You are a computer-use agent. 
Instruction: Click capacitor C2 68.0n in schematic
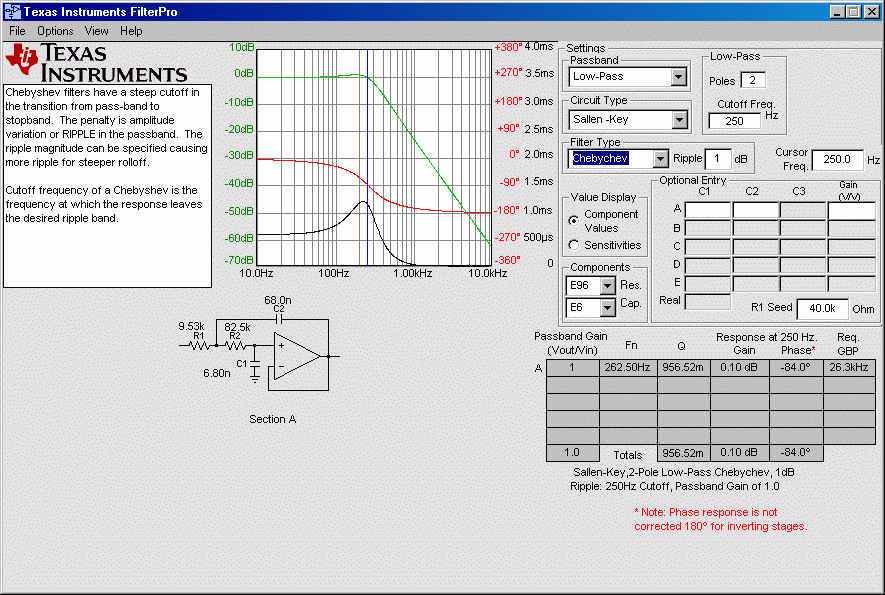278,320
